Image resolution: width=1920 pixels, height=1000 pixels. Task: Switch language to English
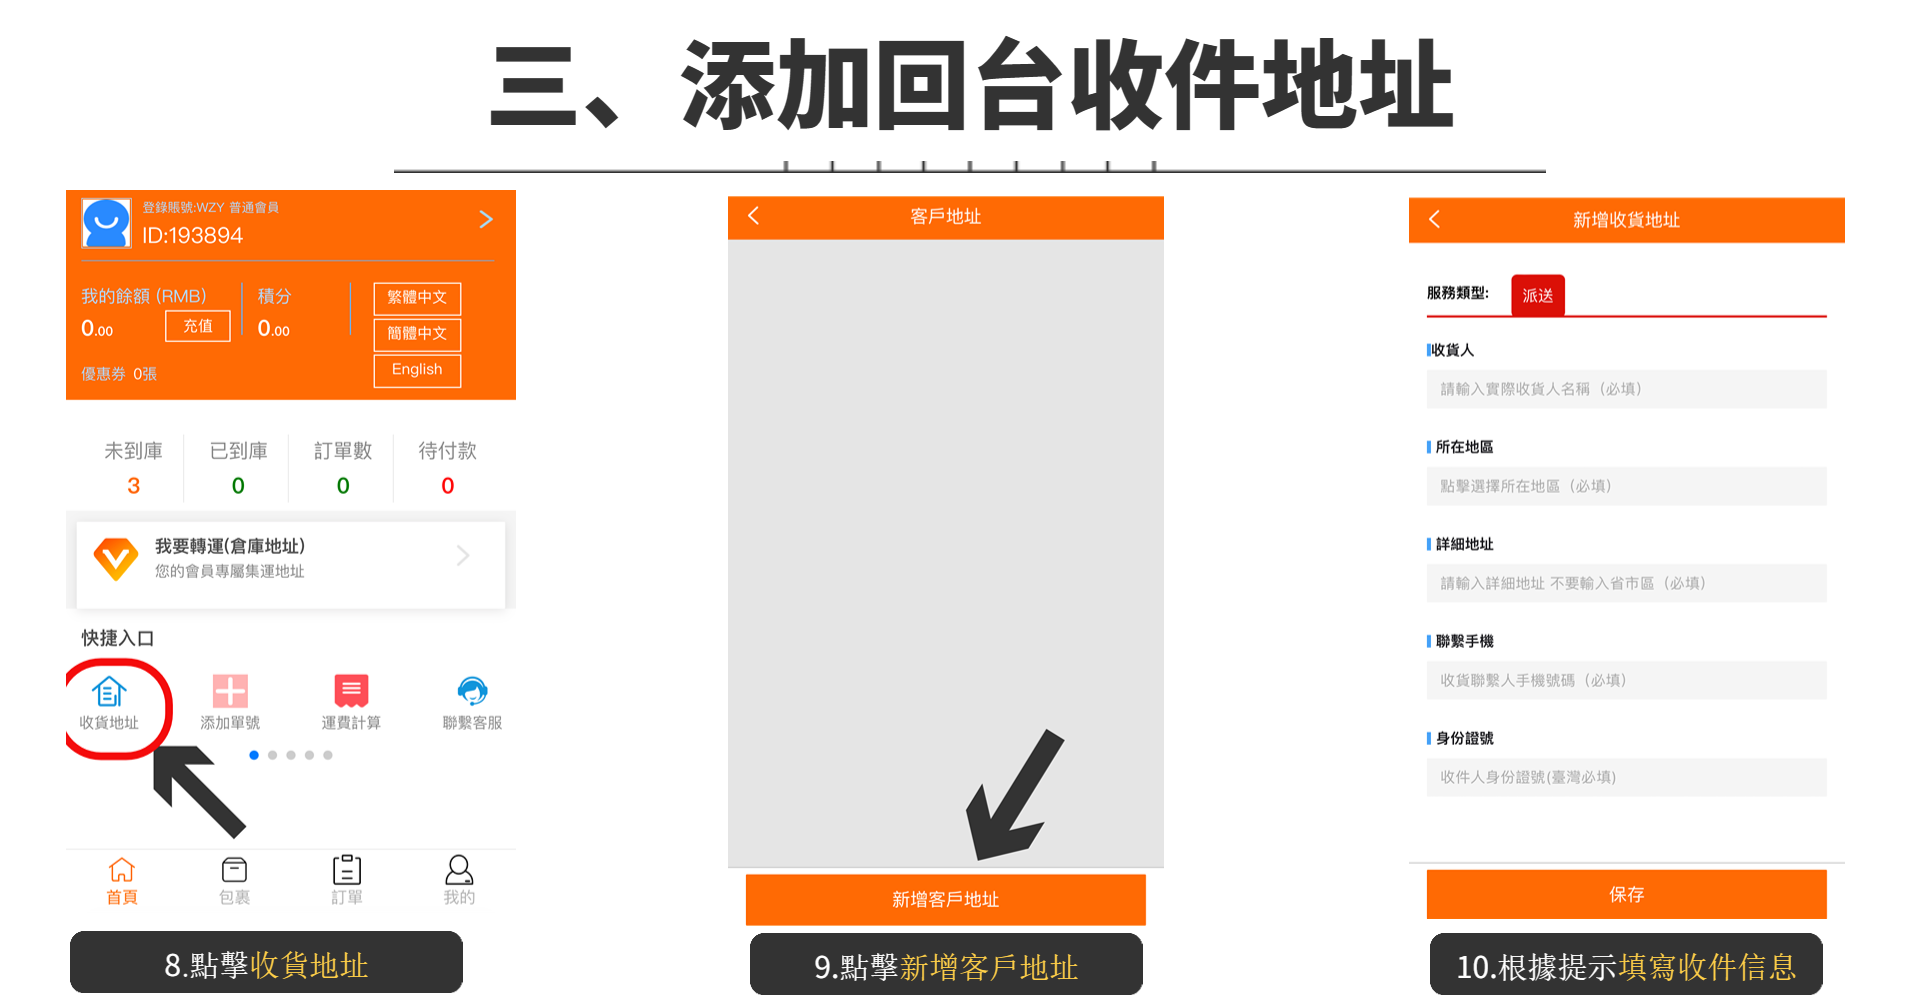(417, 370)
